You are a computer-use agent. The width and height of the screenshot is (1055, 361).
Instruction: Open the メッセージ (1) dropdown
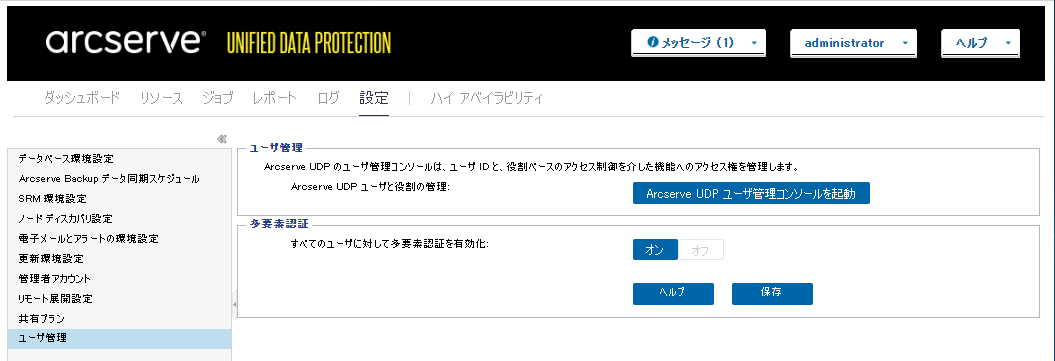pyautogui.click(x=698, y=43)
